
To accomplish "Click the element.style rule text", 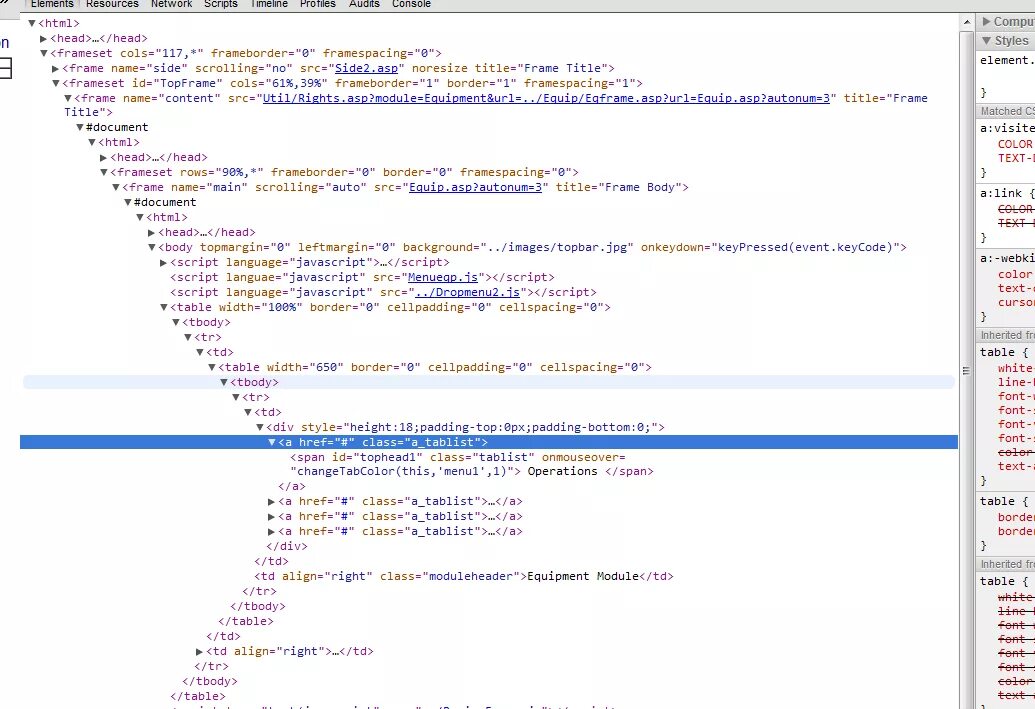I will pyautogui.click(x=1007, y=61).
